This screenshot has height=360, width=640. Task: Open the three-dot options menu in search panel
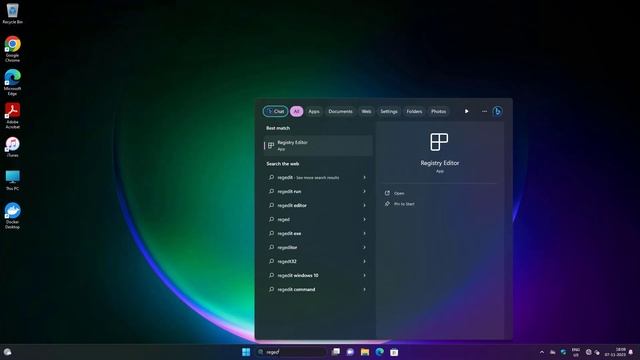(x=484, y=111)
